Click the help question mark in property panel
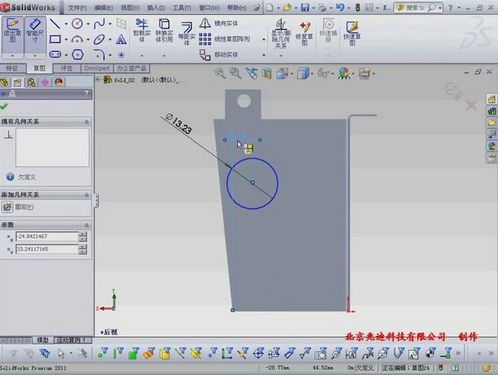This screenshot has height=375, width=498. tap(87, 93)
